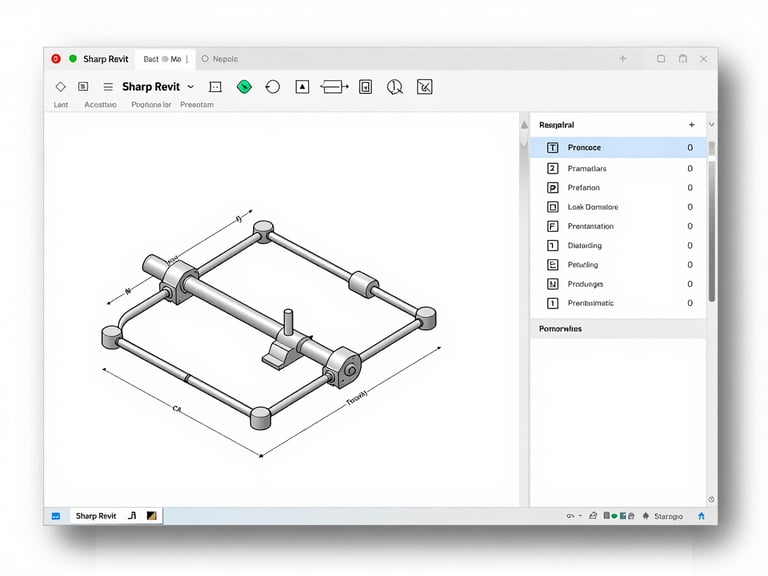Image resolution: width=768 pixels, height=576 pixels.
Task: Click the blue icon at status bar left
Action: pos(56,516)
